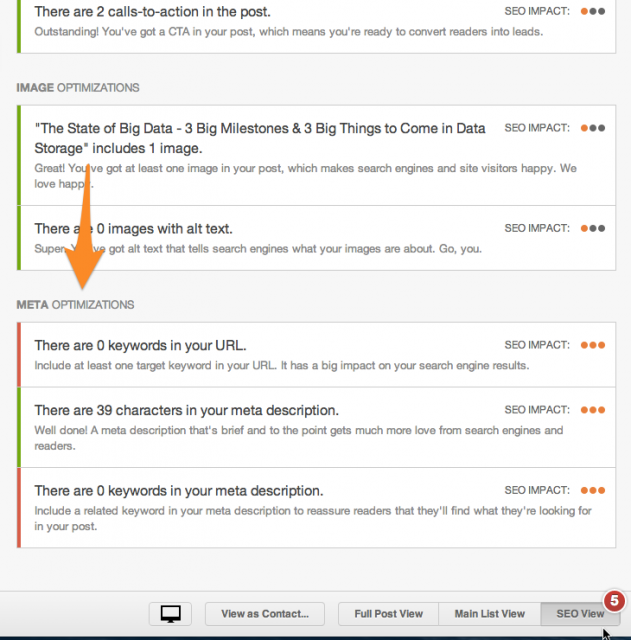This screenshot has height=640, width=631.
Task: Open the View as Contact... button
Action: pos(265,613)
